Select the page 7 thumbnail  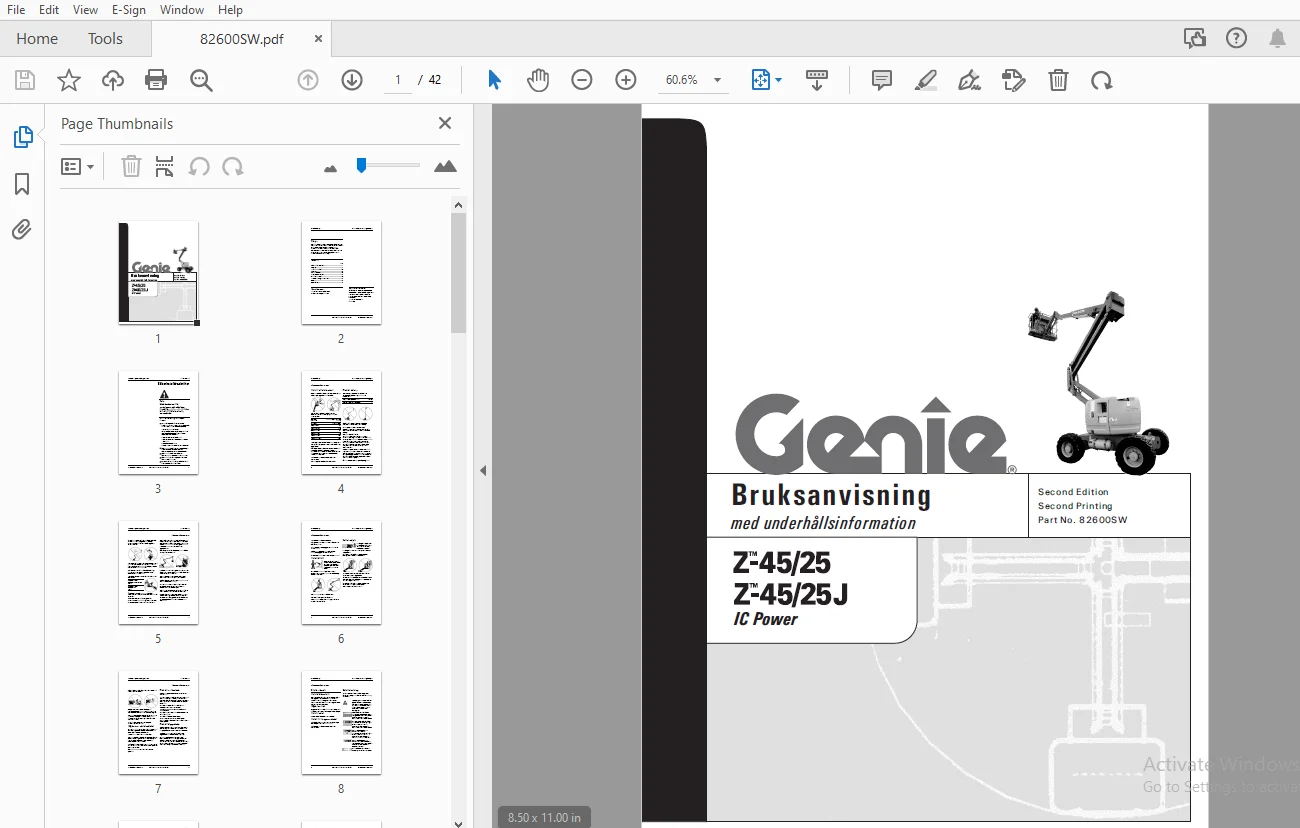158,723
